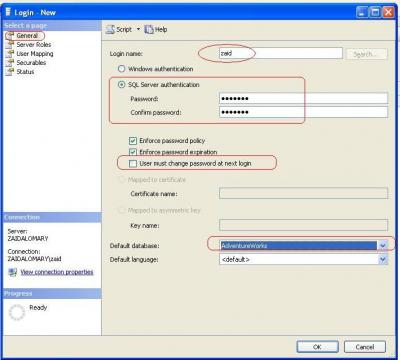Click the ZAIDALOMARY\zaid connection text

coord(35,259)
